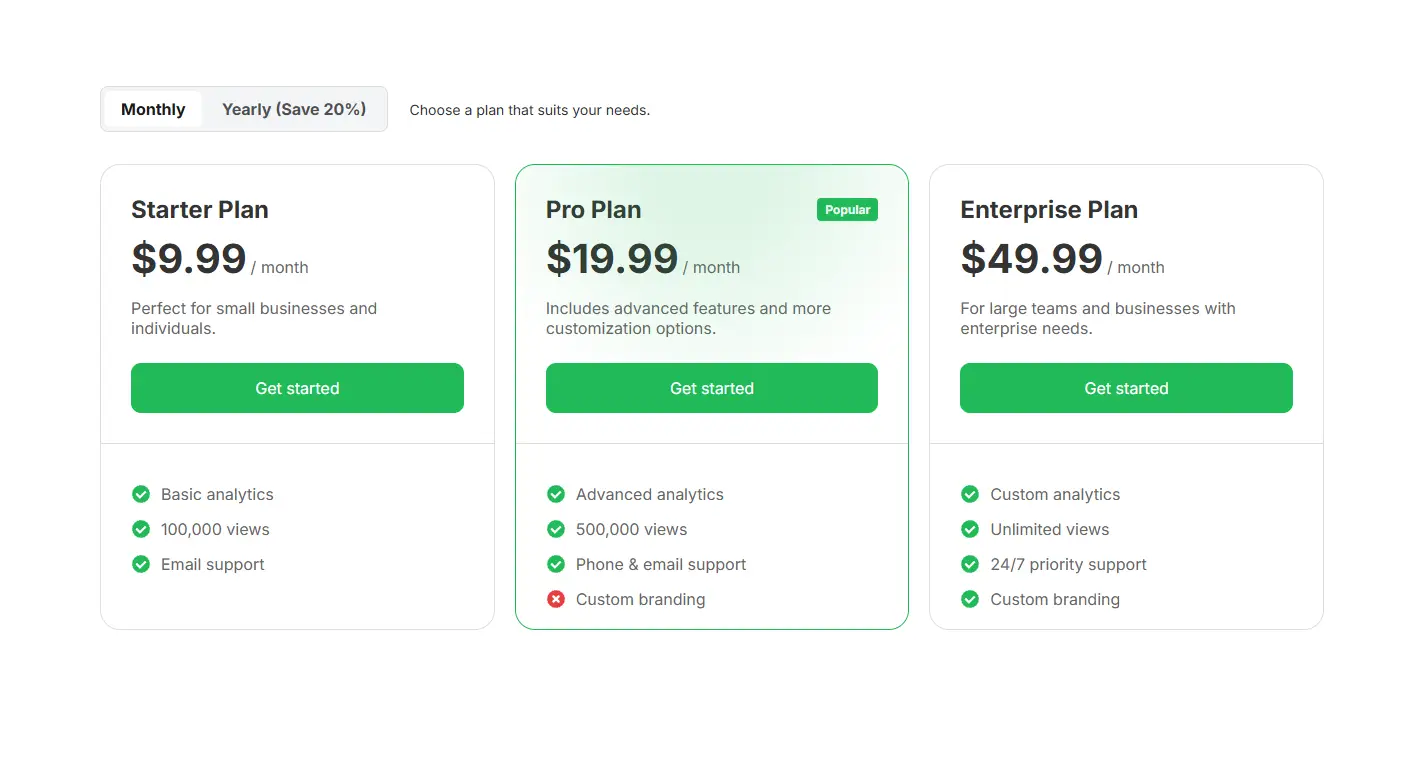
Task: Click the check icon beside Email support
Action: pos(141,564)
